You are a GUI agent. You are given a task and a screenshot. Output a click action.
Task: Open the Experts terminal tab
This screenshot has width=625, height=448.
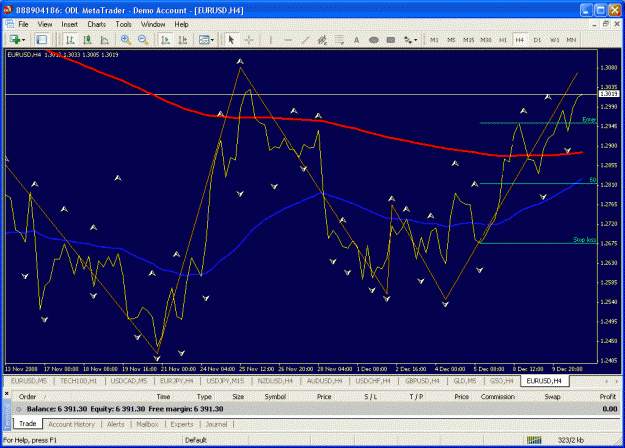[x=182, y=424]
